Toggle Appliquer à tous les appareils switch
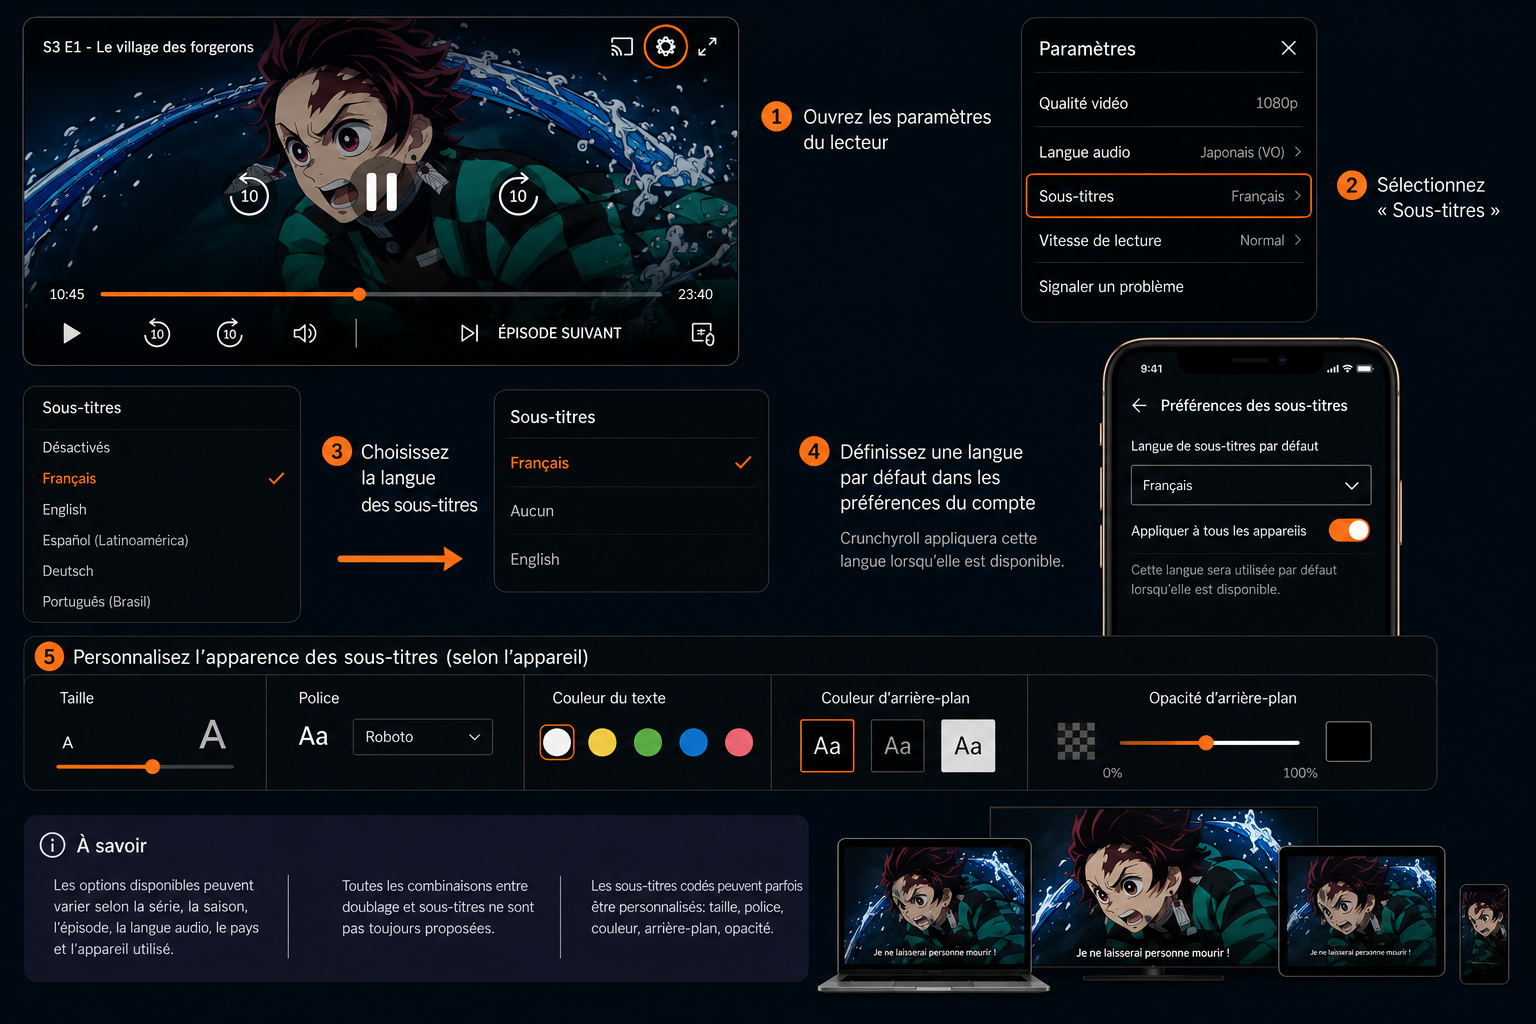The image size is (1536, 1024). 1349,530
